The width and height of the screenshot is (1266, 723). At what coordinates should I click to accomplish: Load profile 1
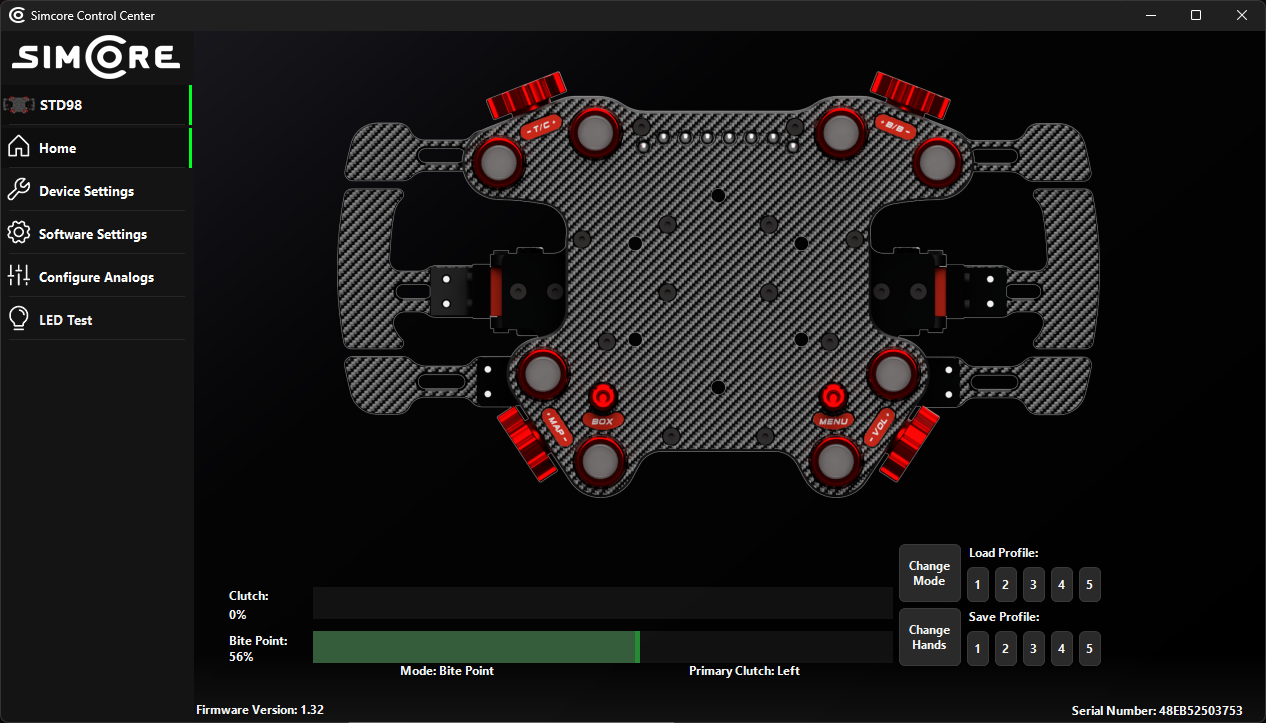(x=977, y=584)
